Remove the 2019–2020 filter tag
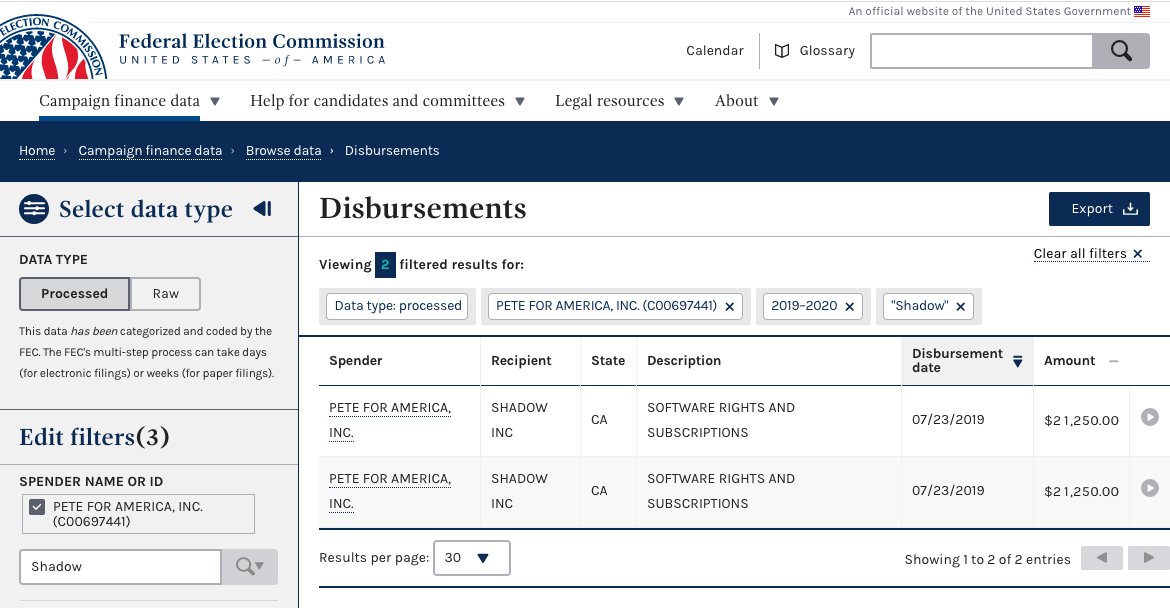This screenshot has height=608, width=1170. pos(849,307)
